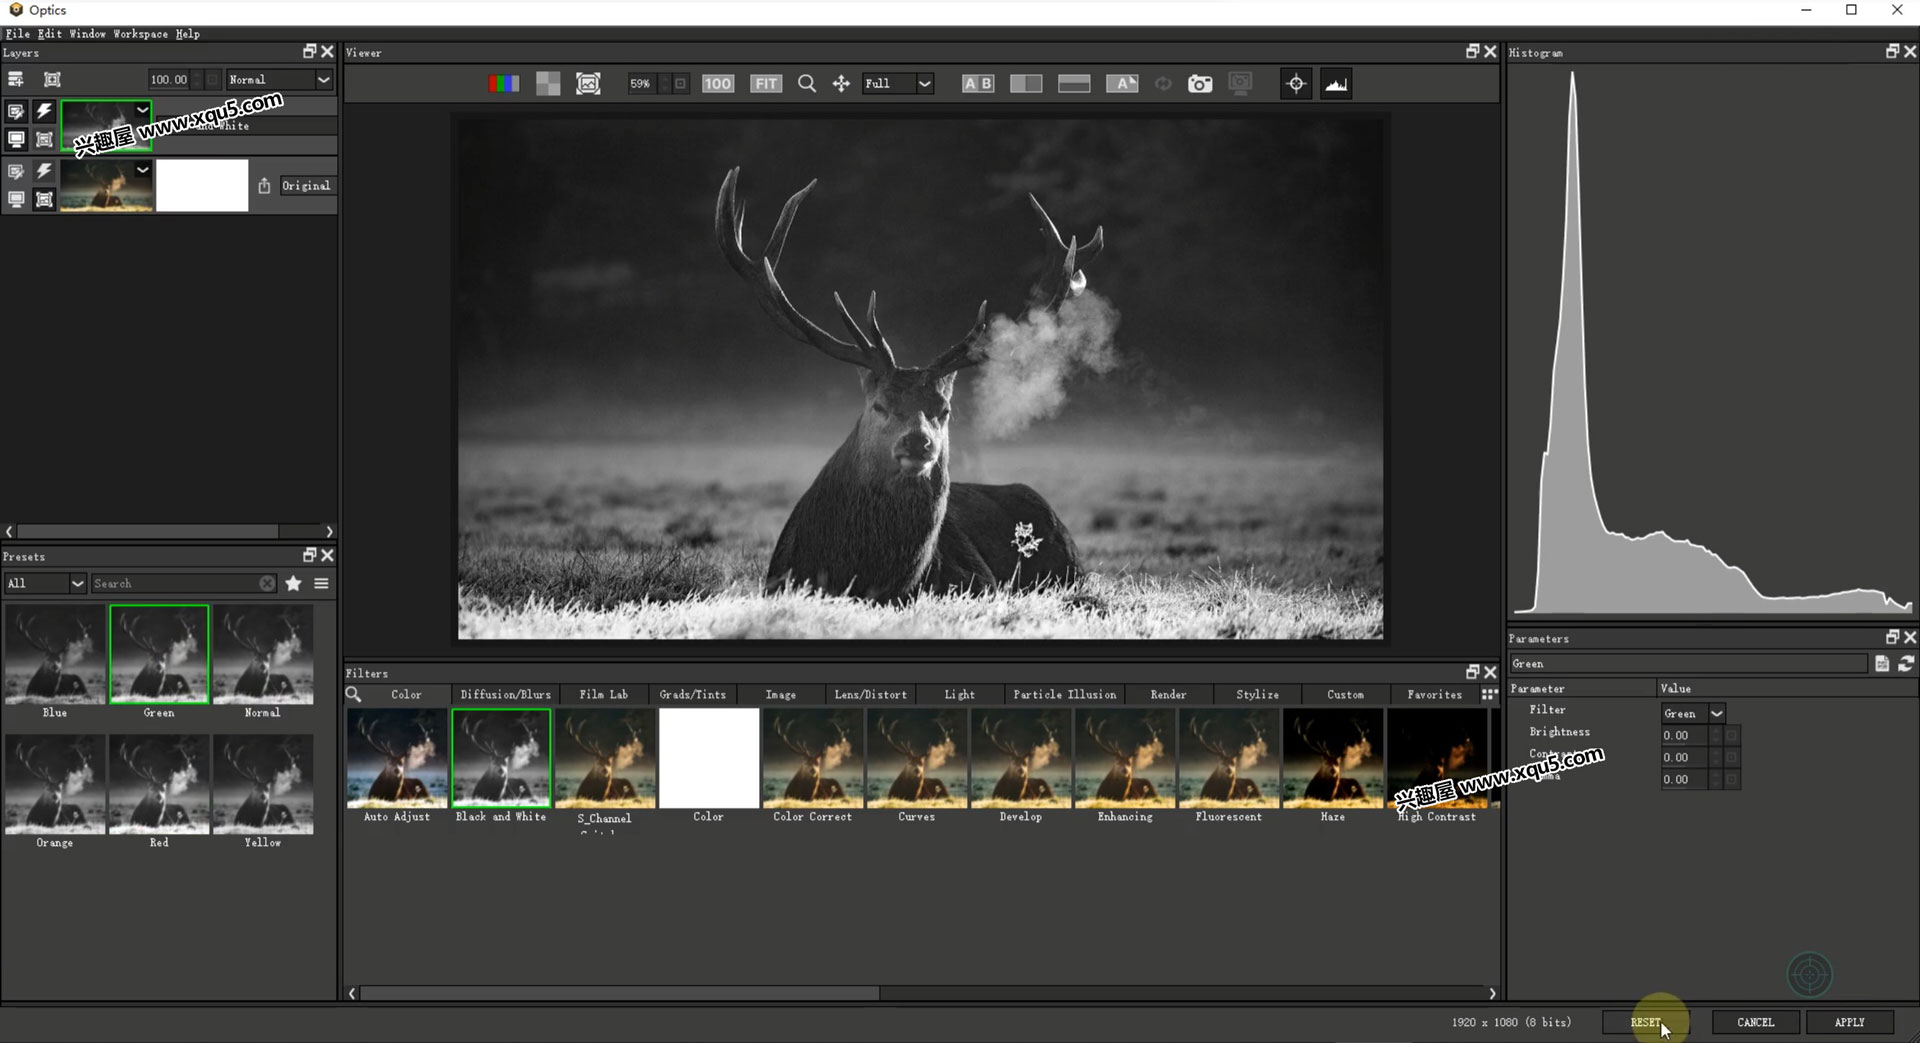The image size is (1920, 1043).
Task: Click the vertical split comparison icon
Action: point(1026,84)
